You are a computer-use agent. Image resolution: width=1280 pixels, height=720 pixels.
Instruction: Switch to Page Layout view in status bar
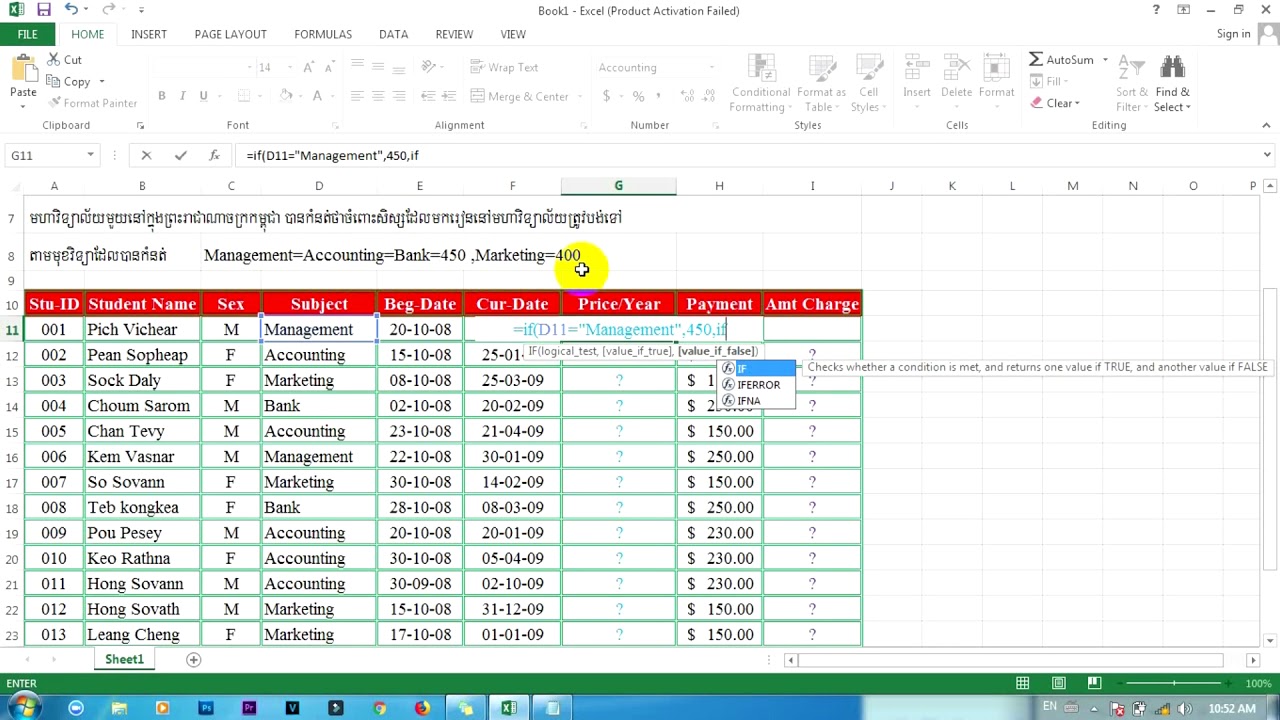(x=1059, y=683)
